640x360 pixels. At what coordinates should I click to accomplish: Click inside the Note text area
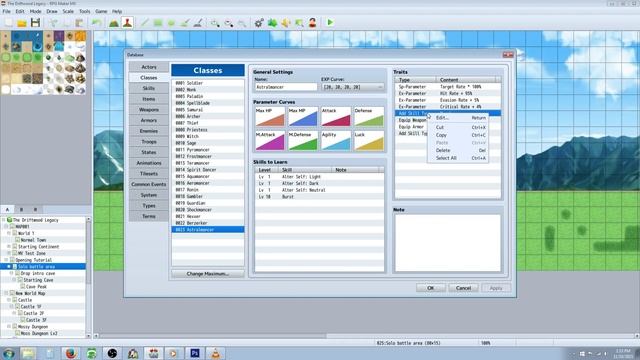point(448,243)
